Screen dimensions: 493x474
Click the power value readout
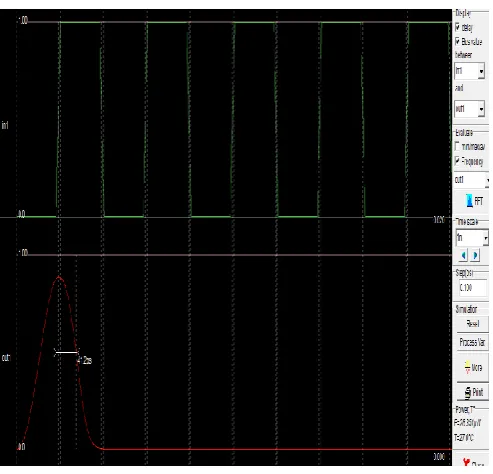tap(468, 423)
